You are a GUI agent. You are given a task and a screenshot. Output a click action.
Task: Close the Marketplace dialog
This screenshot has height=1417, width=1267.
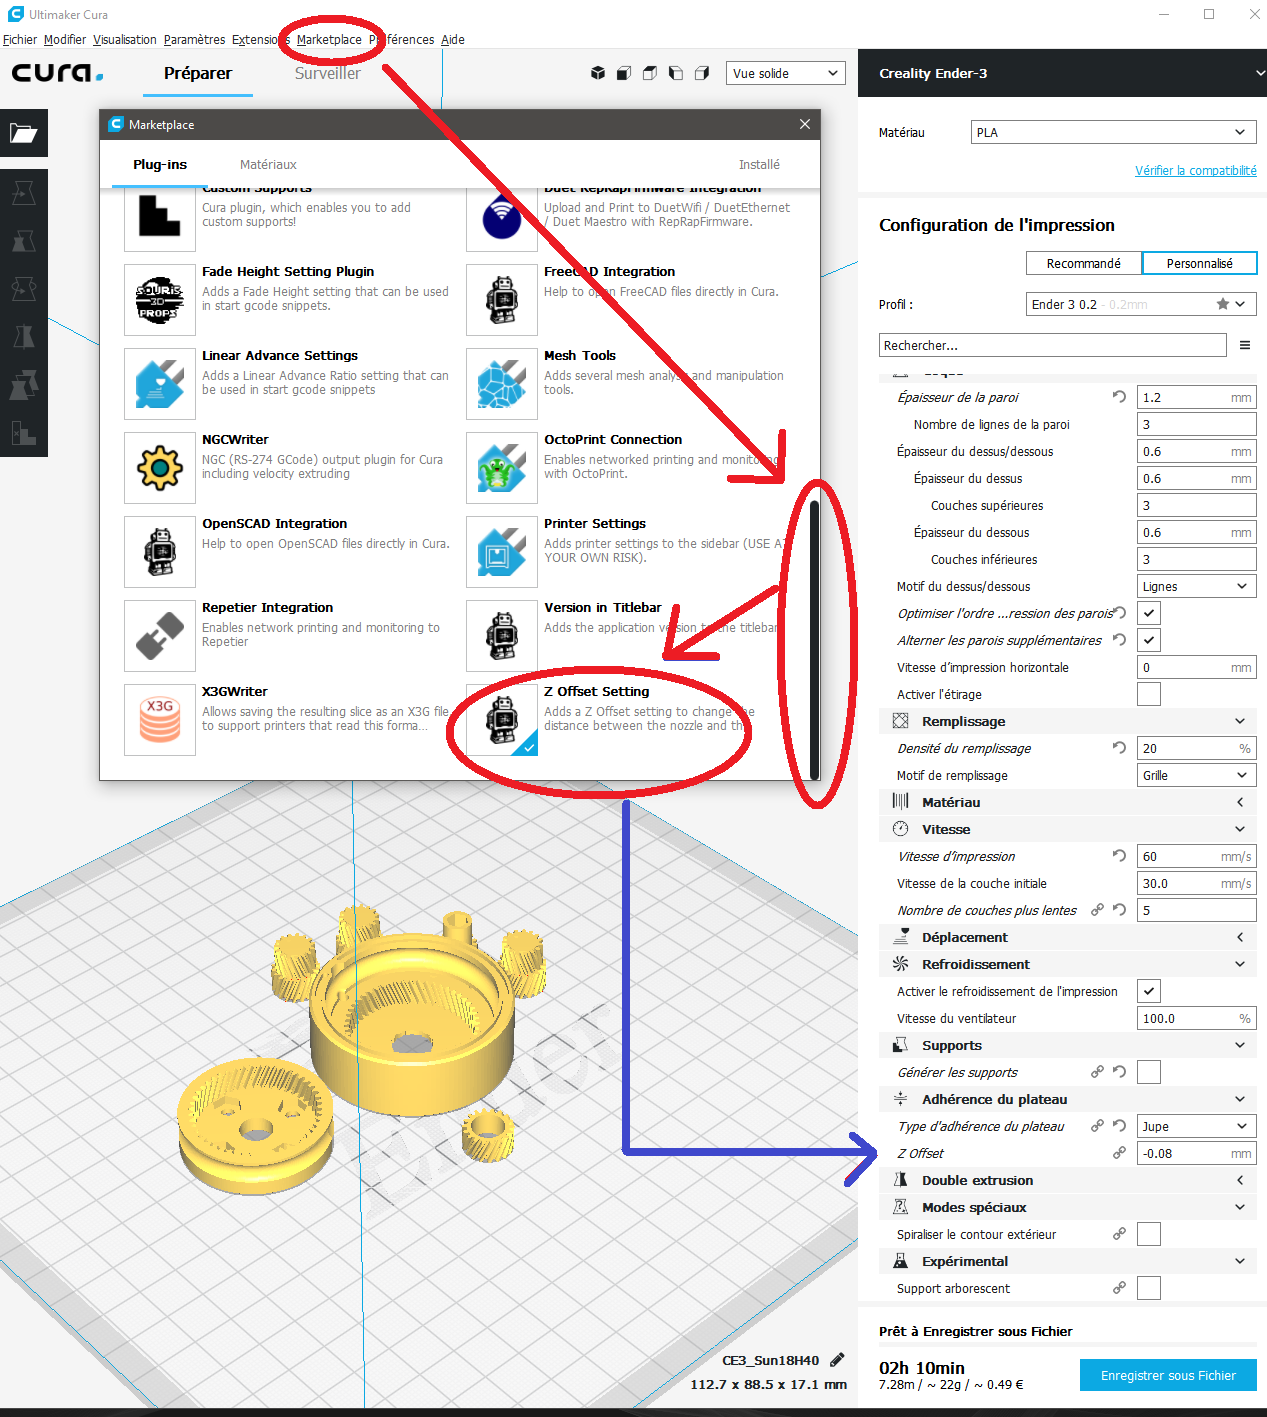[805, 124]
